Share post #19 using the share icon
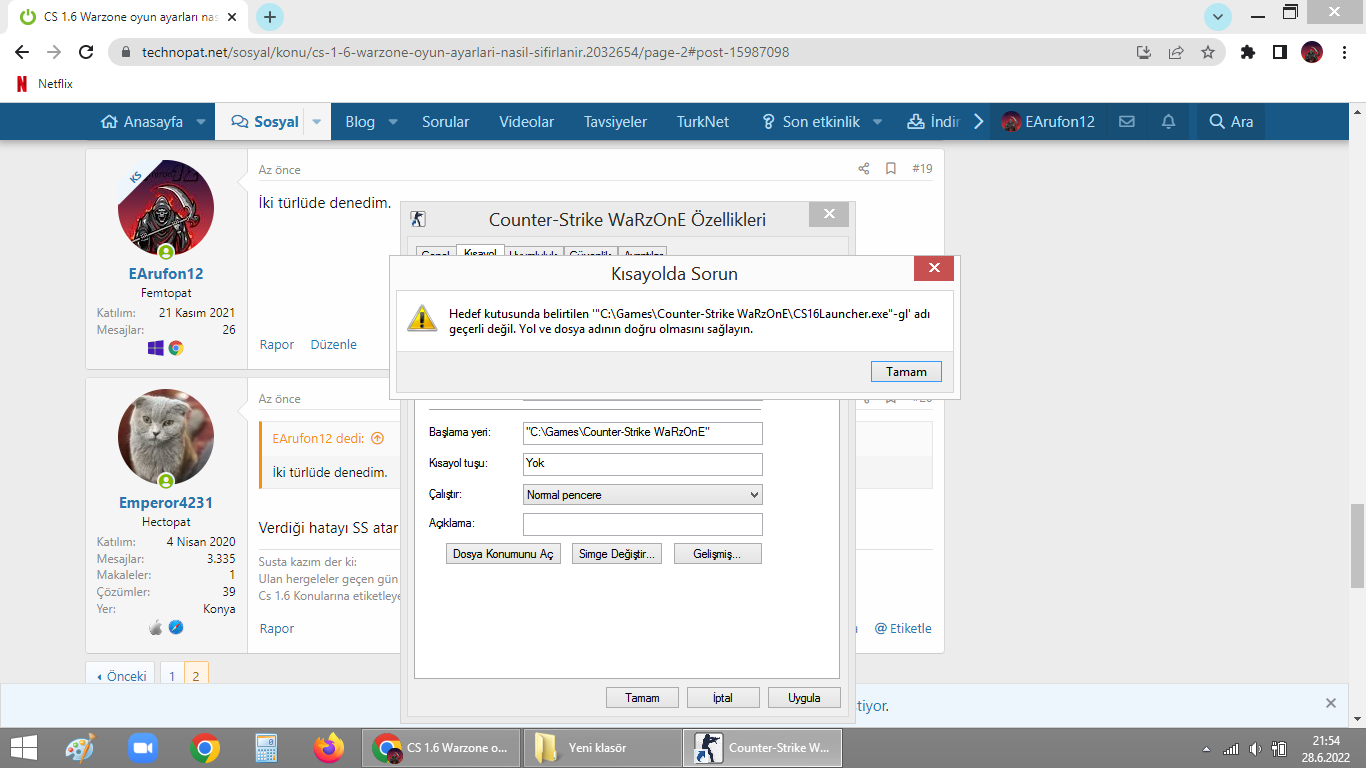Image resolution: width=1366 pixels, height=768 pixels. tap(864, 169)
